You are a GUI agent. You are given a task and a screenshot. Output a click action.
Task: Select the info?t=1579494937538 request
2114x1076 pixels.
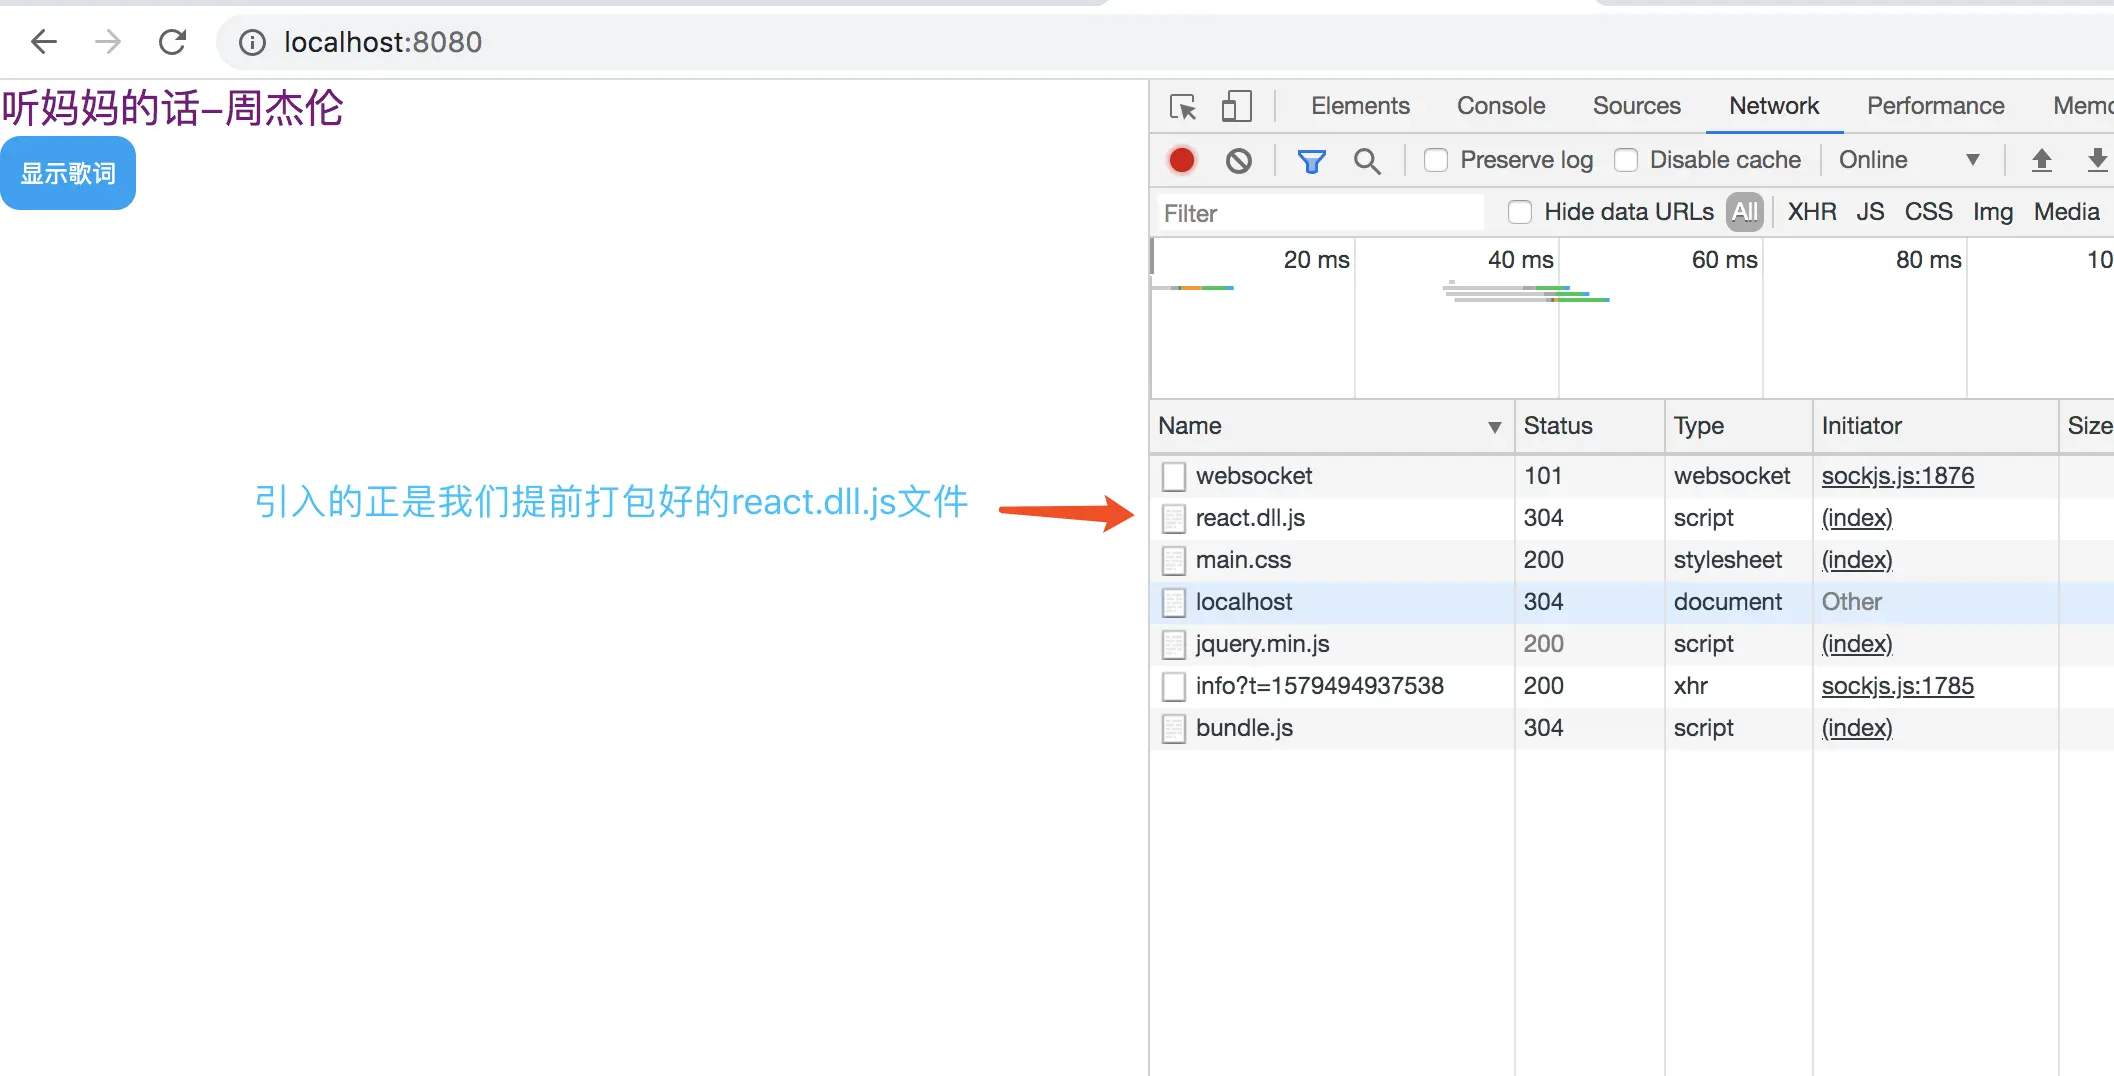coord(1319,686)
